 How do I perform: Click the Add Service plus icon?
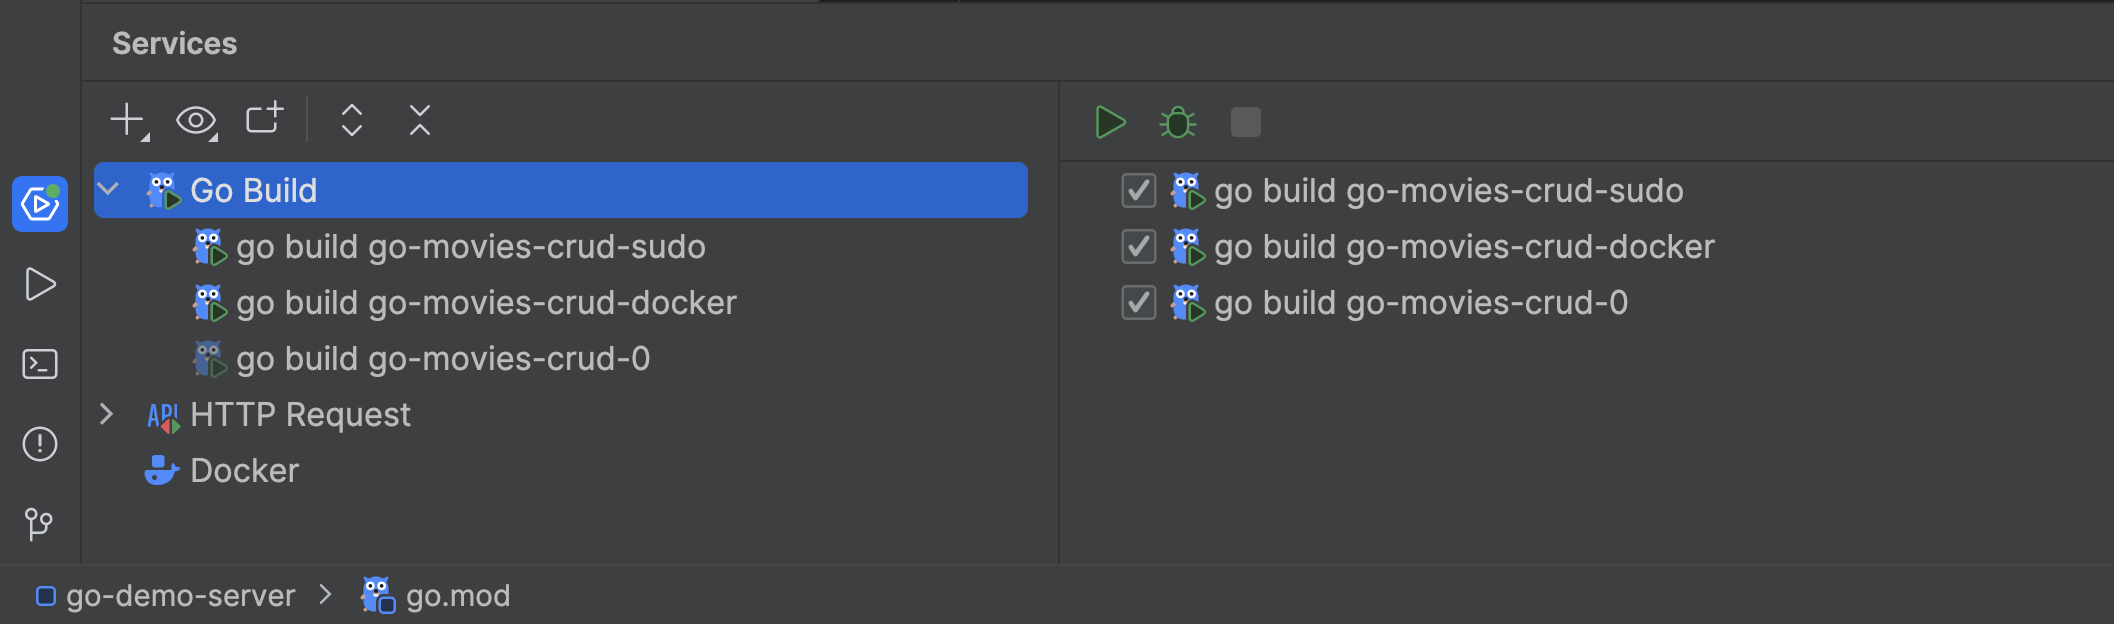coord(127,120)
